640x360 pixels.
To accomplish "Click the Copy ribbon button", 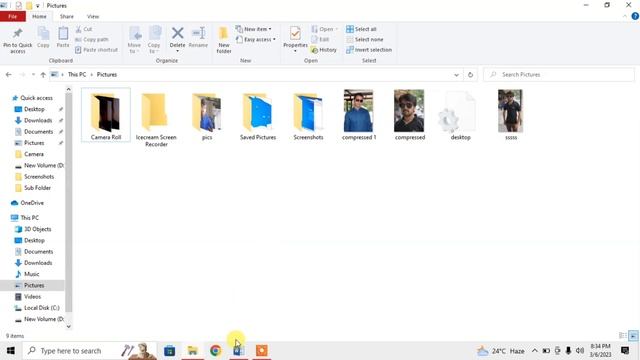I will pos(43,38).
